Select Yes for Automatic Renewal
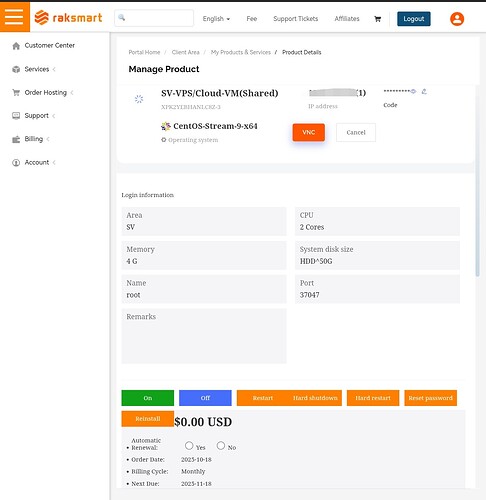The image size is (486, 500). [189, 445]
